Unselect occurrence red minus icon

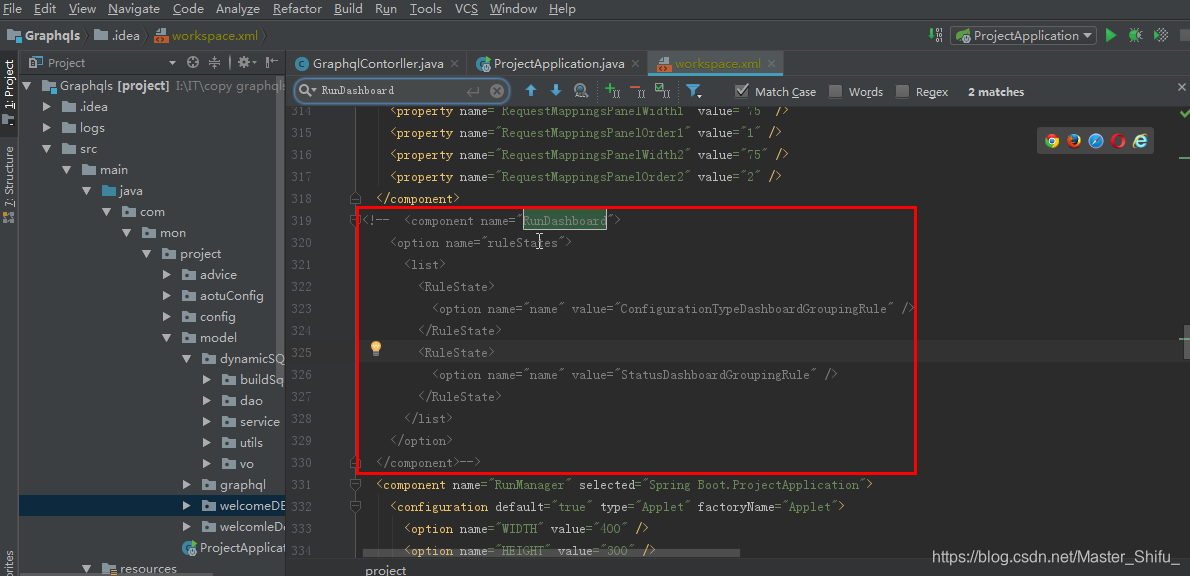(638, 91)
